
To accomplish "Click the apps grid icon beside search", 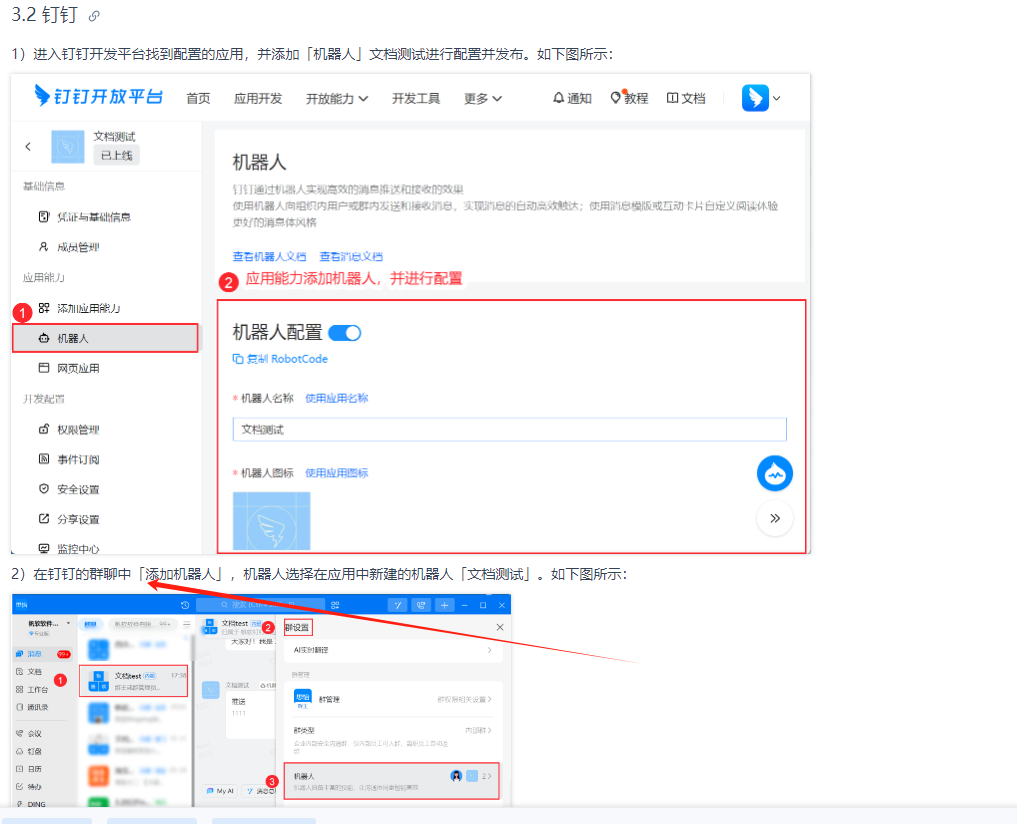I will coord(335,605).
